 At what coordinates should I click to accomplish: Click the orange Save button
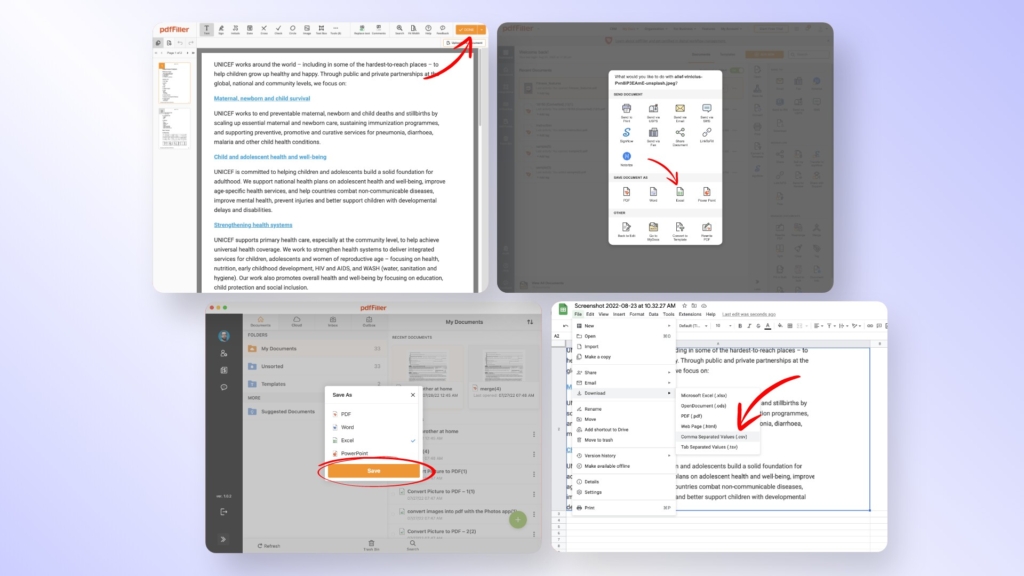374,471
